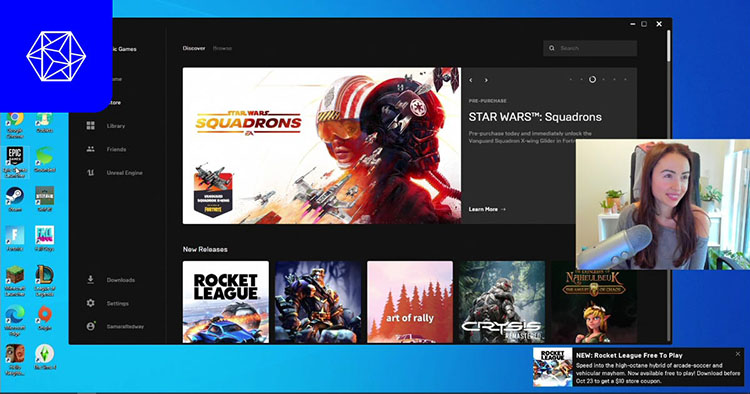Click Learn More on the Squadrons banner
This screenshot has width=750, height=394.
tap(487, 209)
